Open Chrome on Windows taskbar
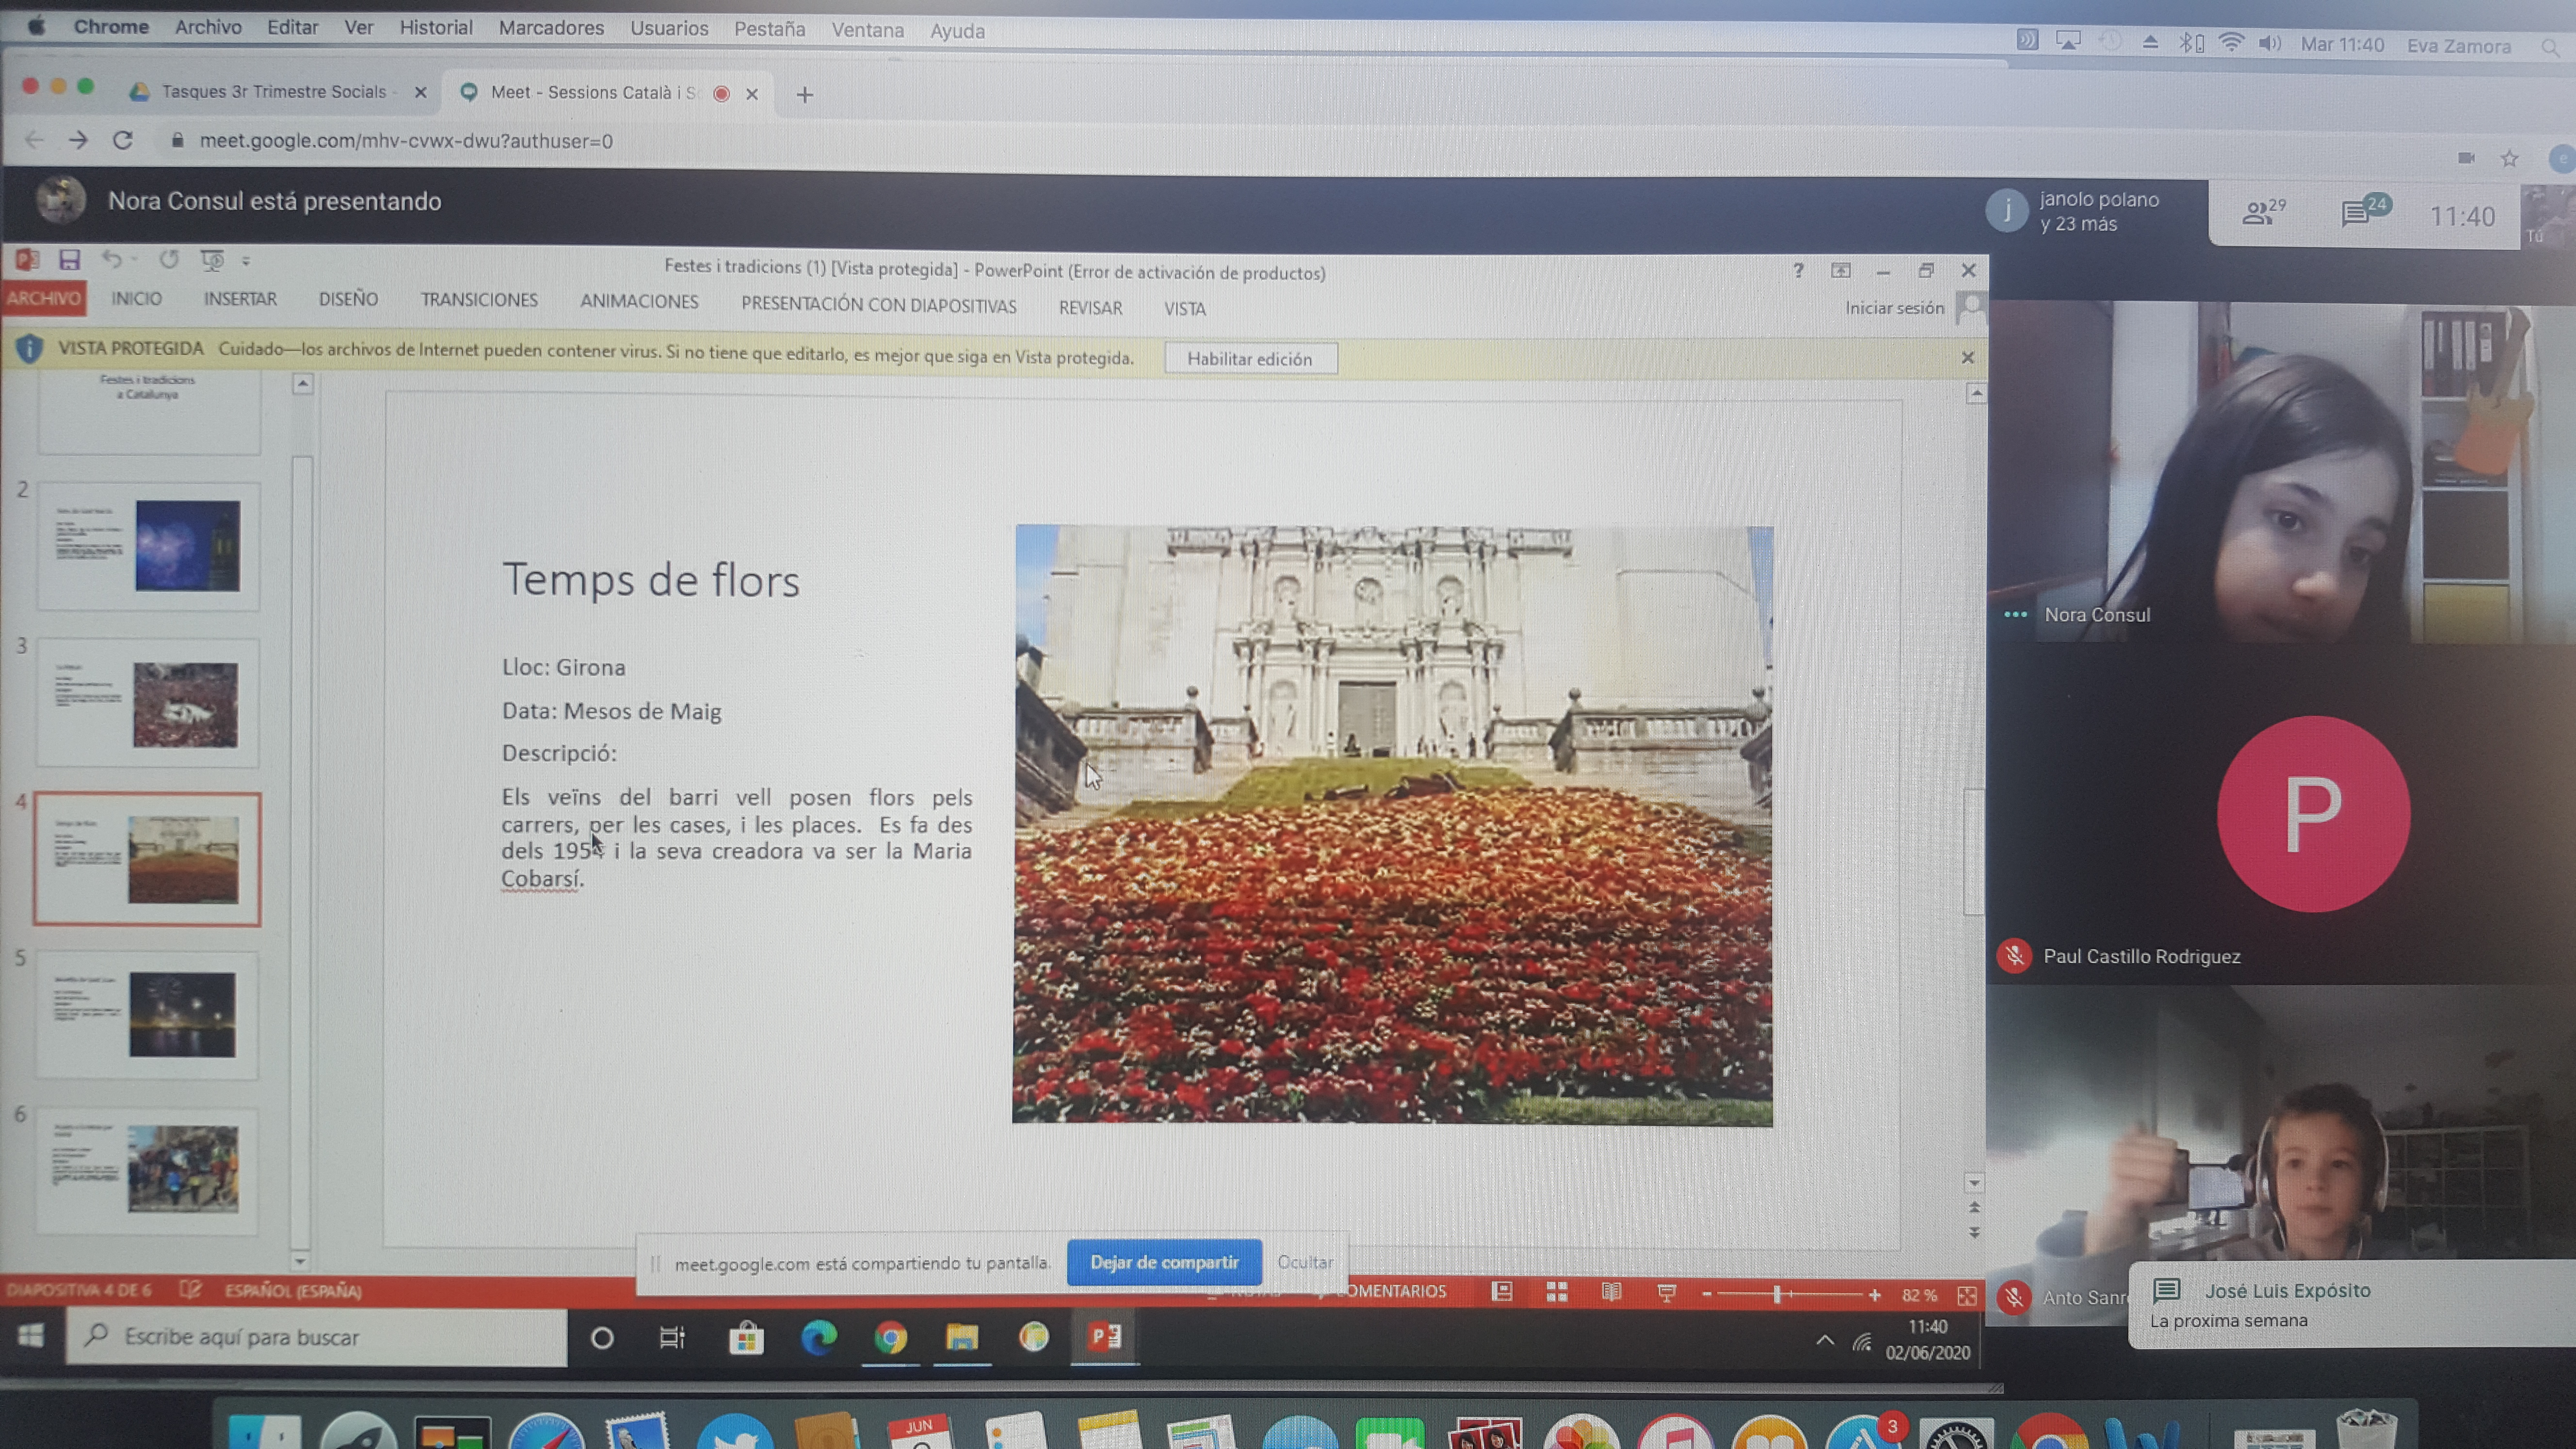This screenshot has height=1449, width=2576. click(x=890, y=1338)
